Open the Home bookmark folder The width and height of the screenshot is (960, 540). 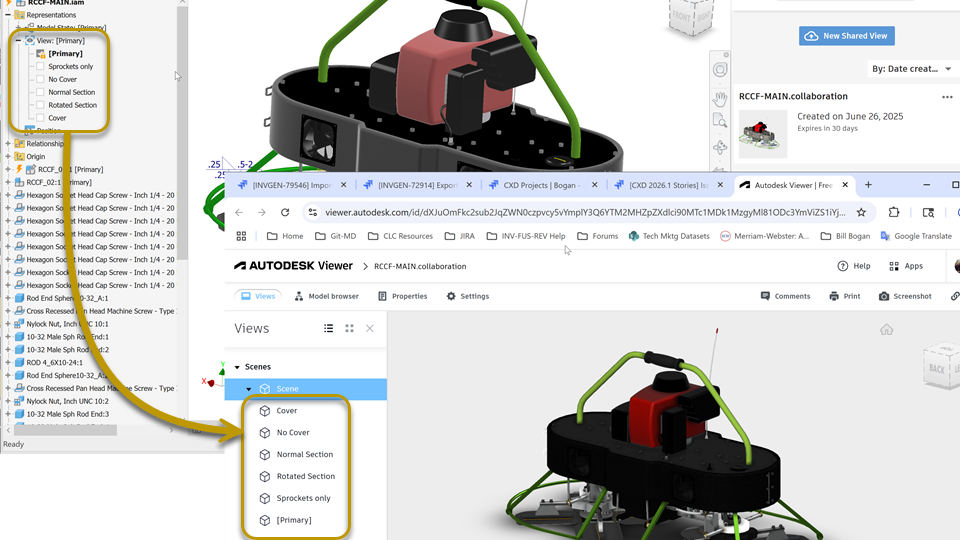[x=285, y=236]
